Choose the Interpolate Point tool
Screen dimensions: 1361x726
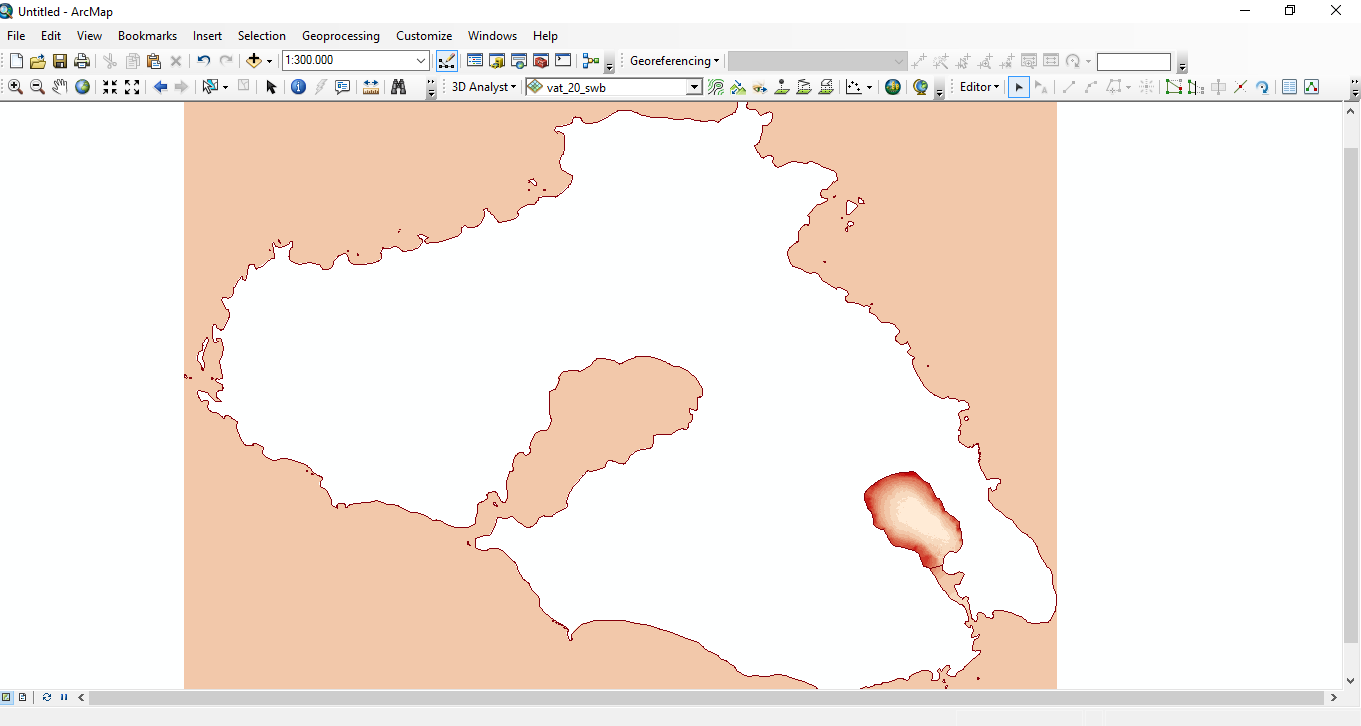782,87
